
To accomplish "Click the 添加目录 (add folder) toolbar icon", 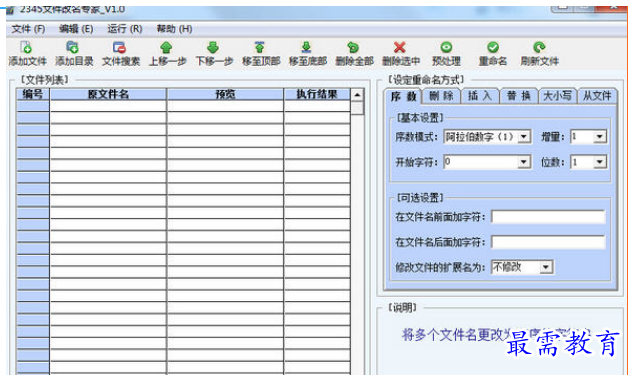I will (72, 47).
